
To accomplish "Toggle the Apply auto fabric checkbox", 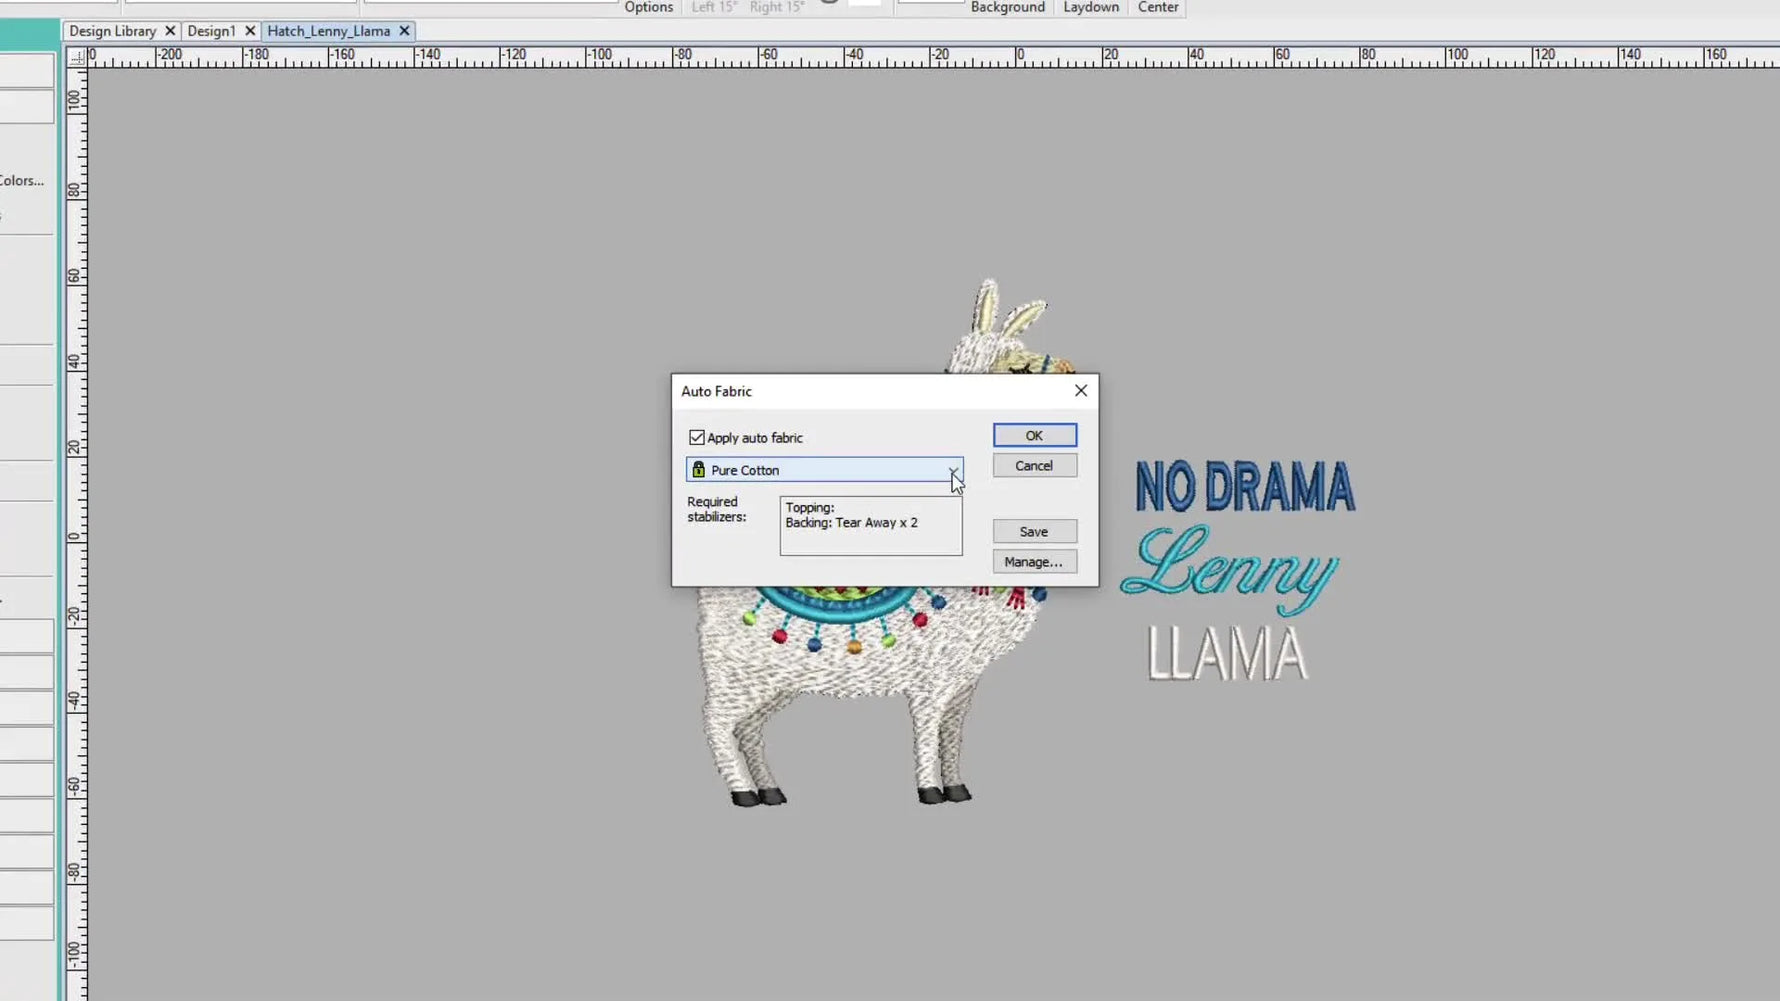I will (x=697, y=438).
